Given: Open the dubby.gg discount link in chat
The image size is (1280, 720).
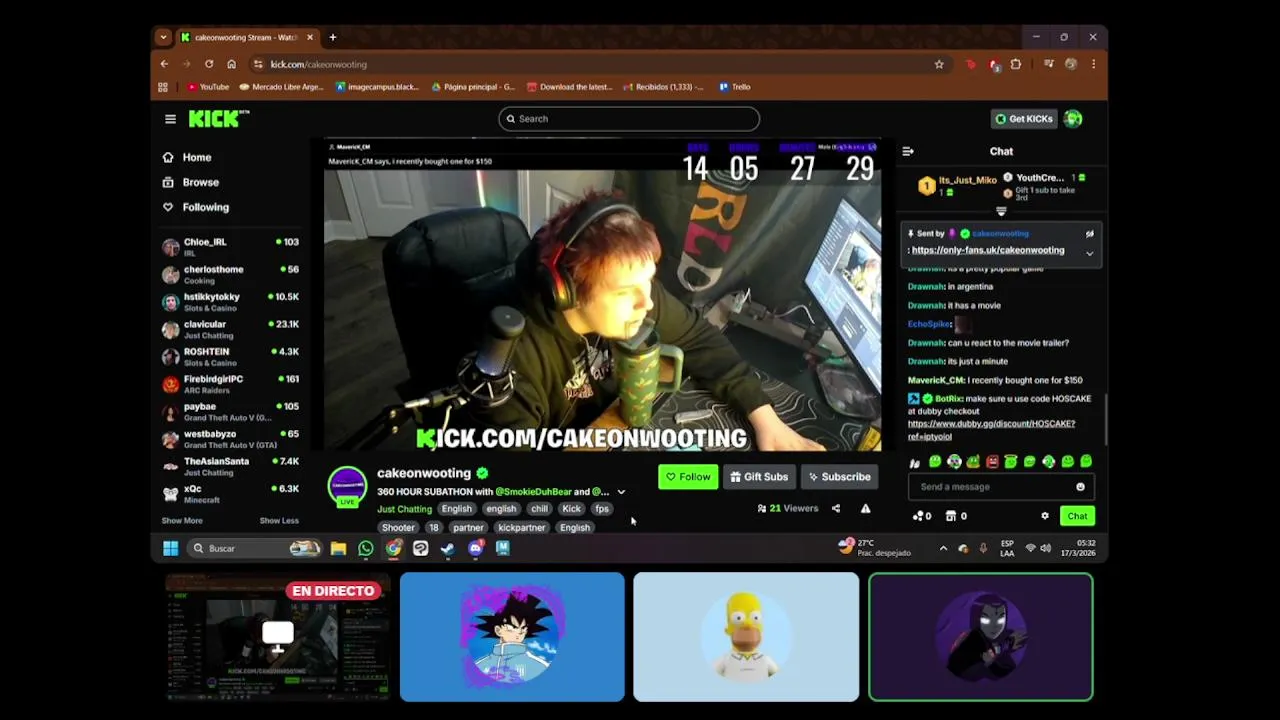Looking at the screenshot, I should pyautogui.click(x=991, y=430).
